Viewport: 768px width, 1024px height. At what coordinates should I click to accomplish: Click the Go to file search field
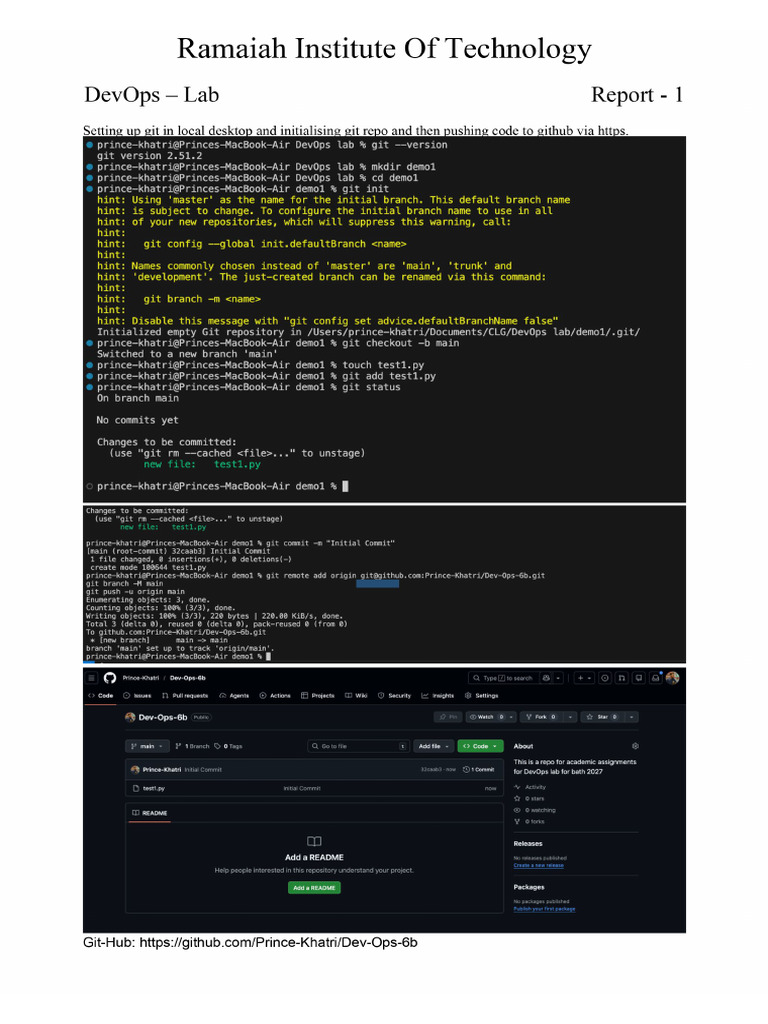(x=359, y=746)
